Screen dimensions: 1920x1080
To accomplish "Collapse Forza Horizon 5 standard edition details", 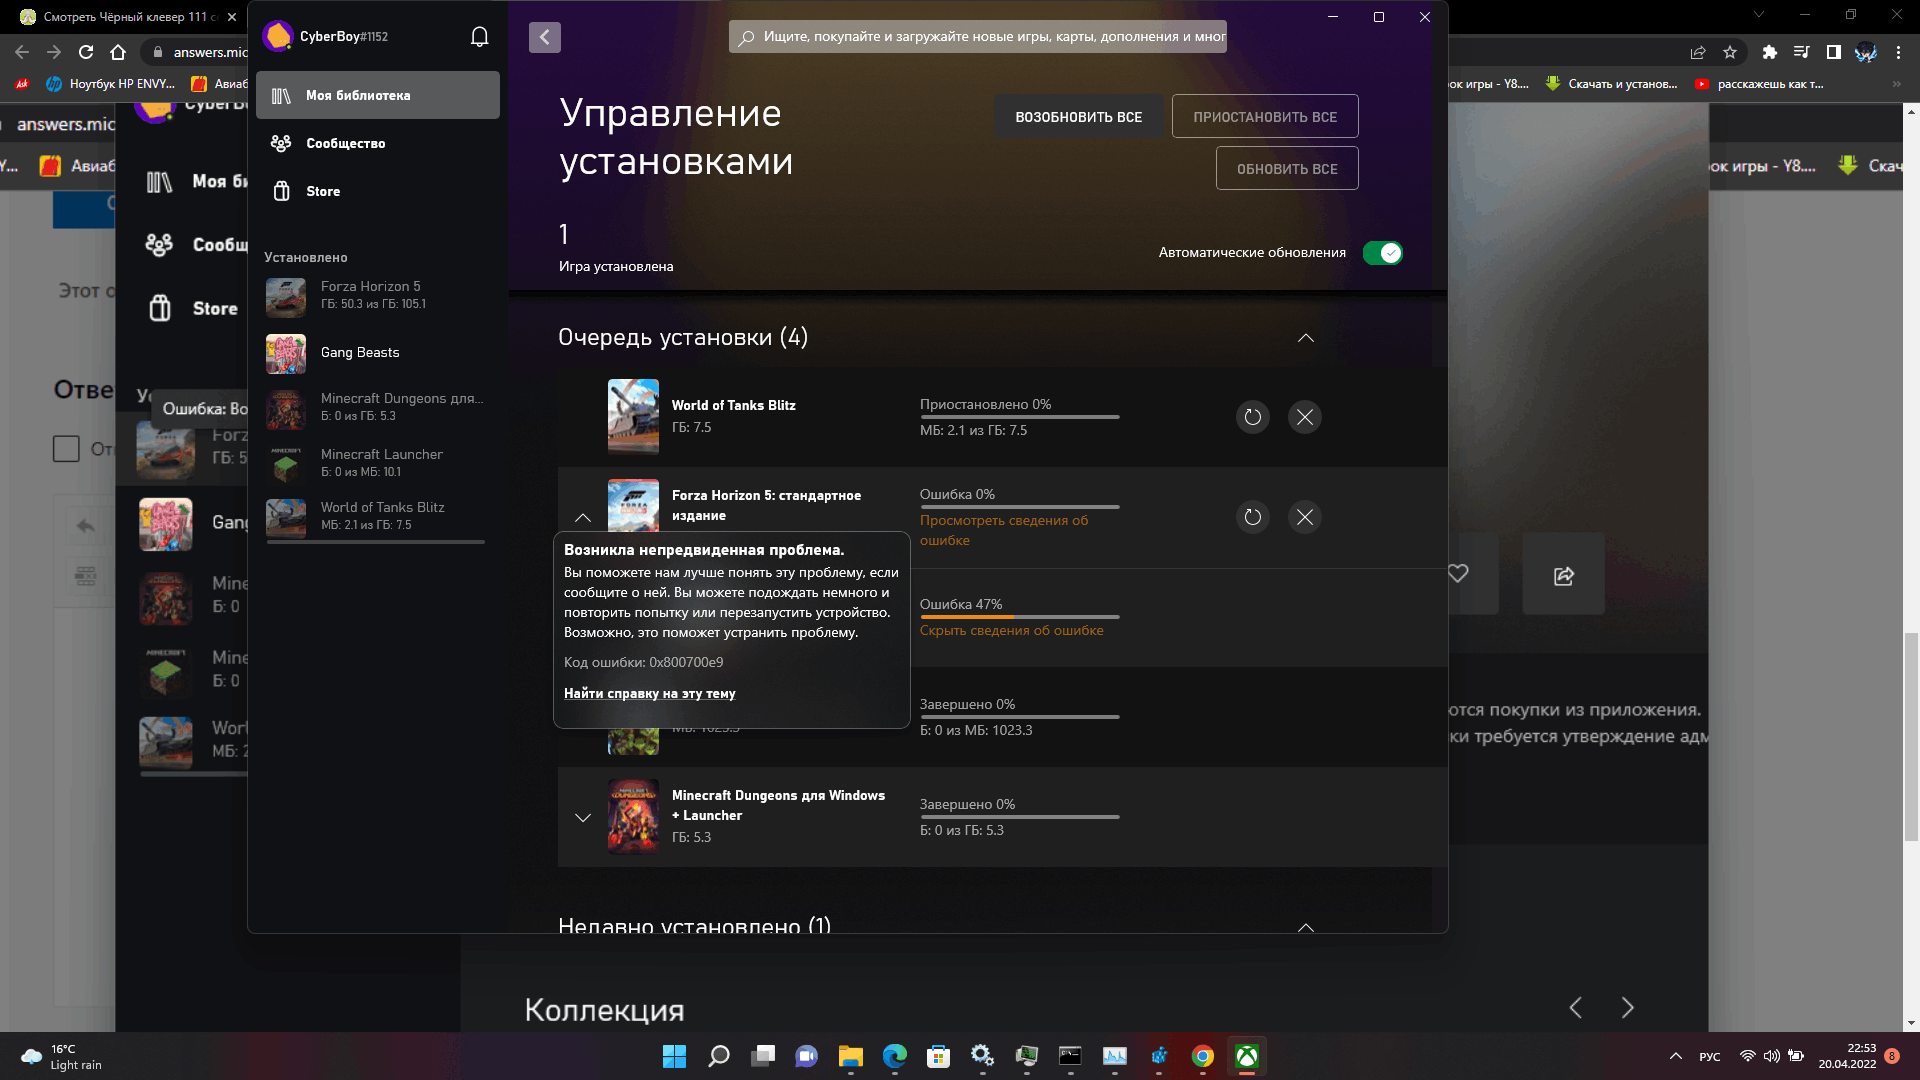I will click(583, 517).
